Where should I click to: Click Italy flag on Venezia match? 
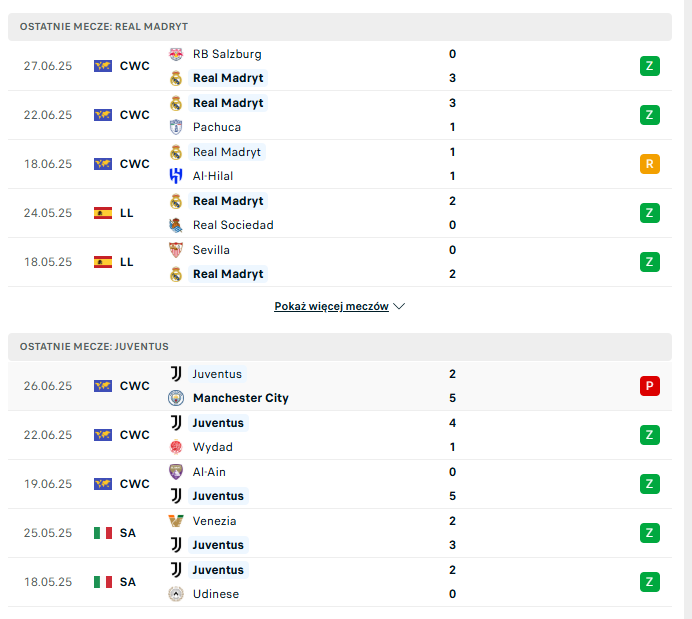(x=103, y=533)
